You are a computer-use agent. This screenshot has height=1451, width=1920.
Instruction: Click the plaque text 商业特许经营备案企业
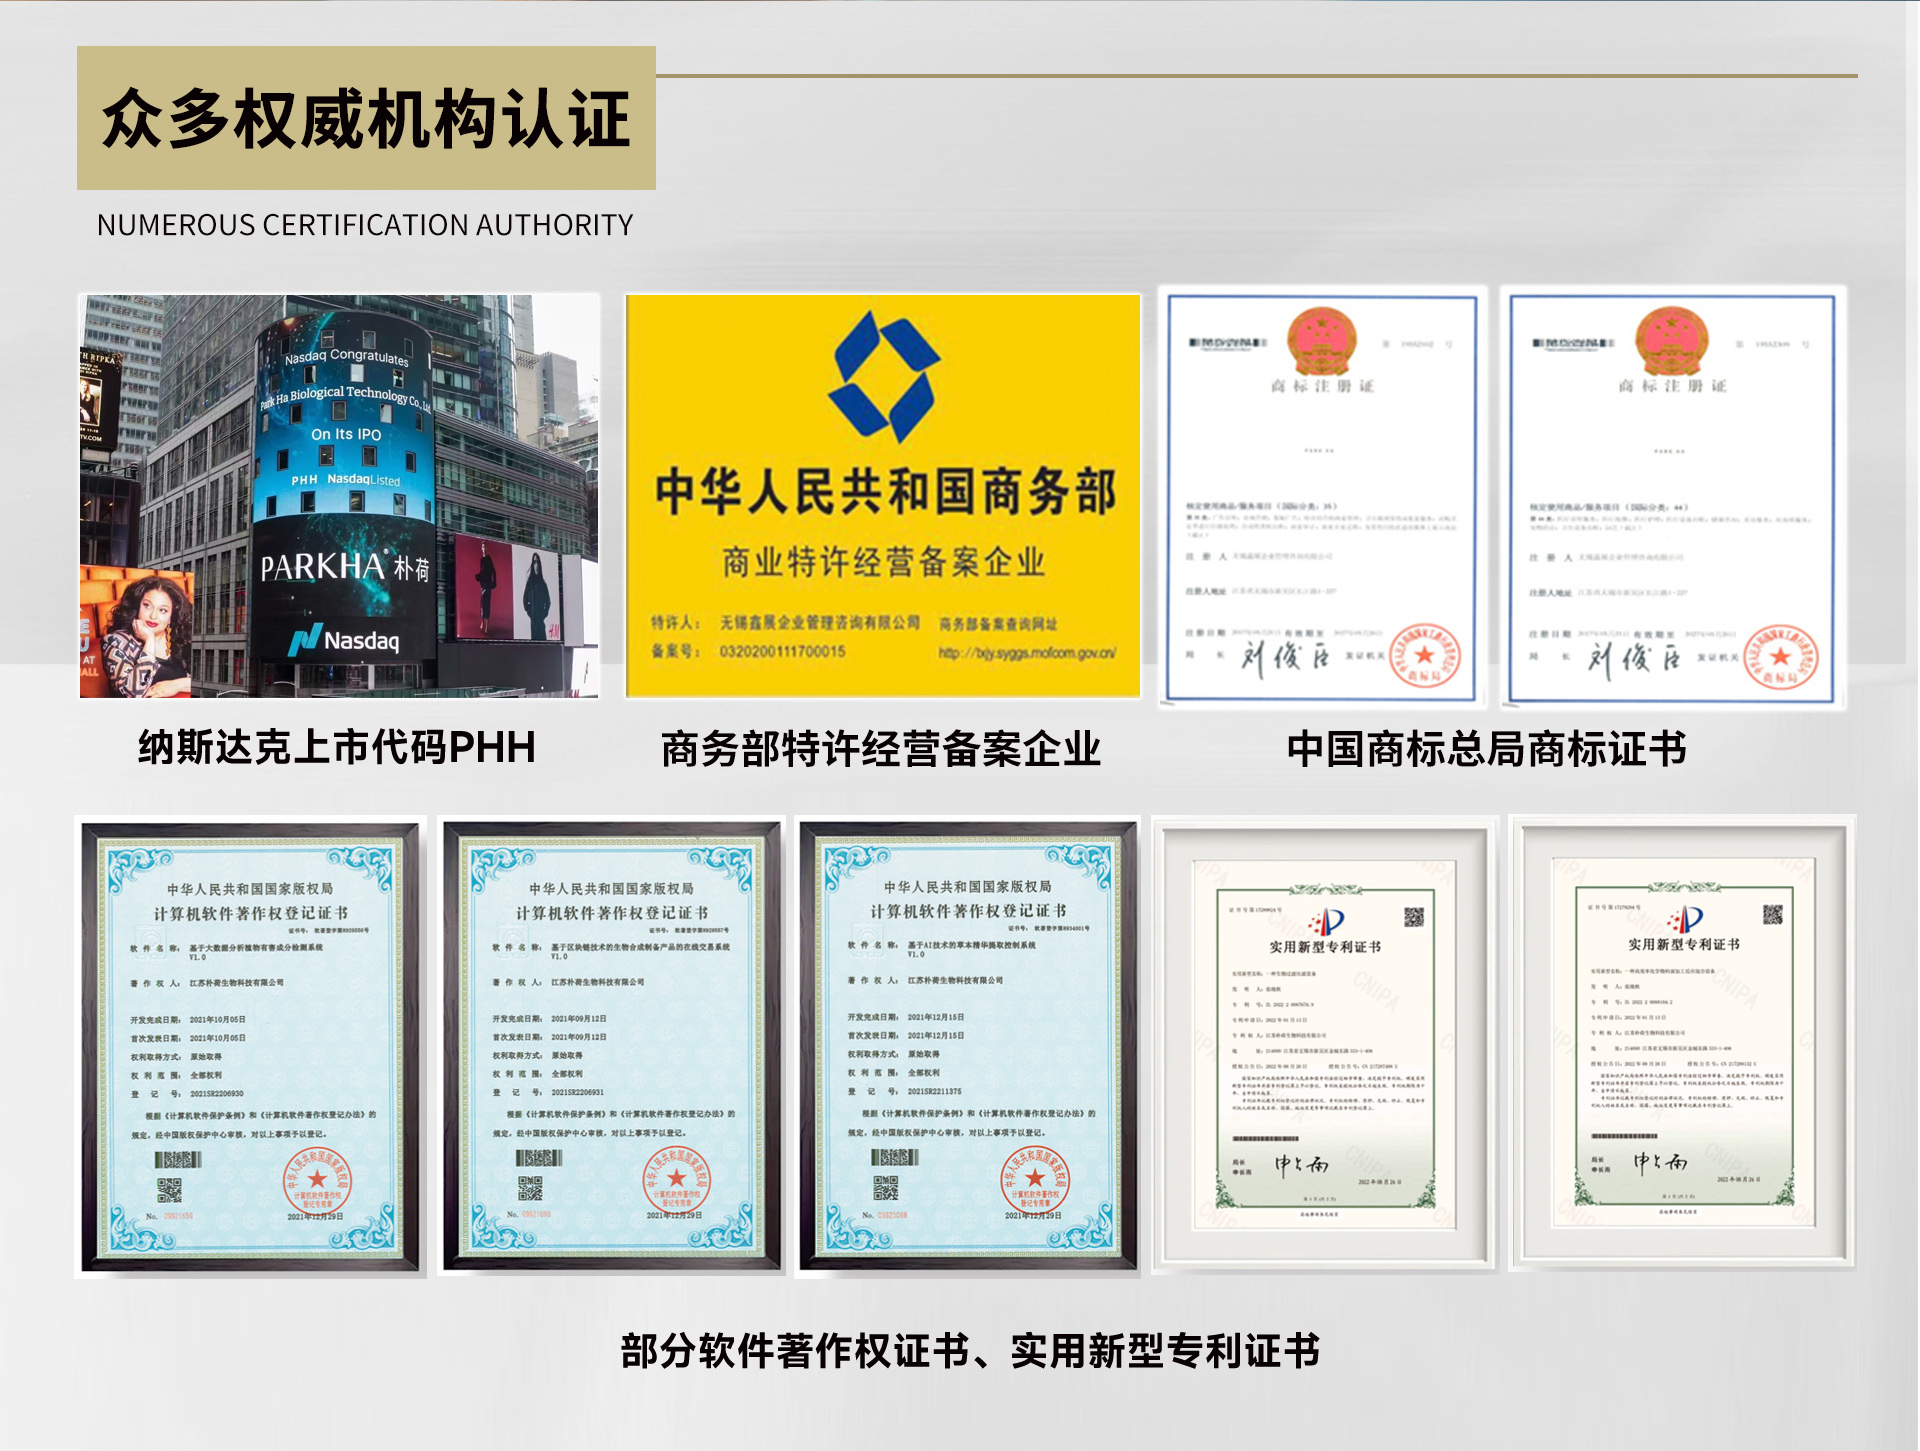884,562
